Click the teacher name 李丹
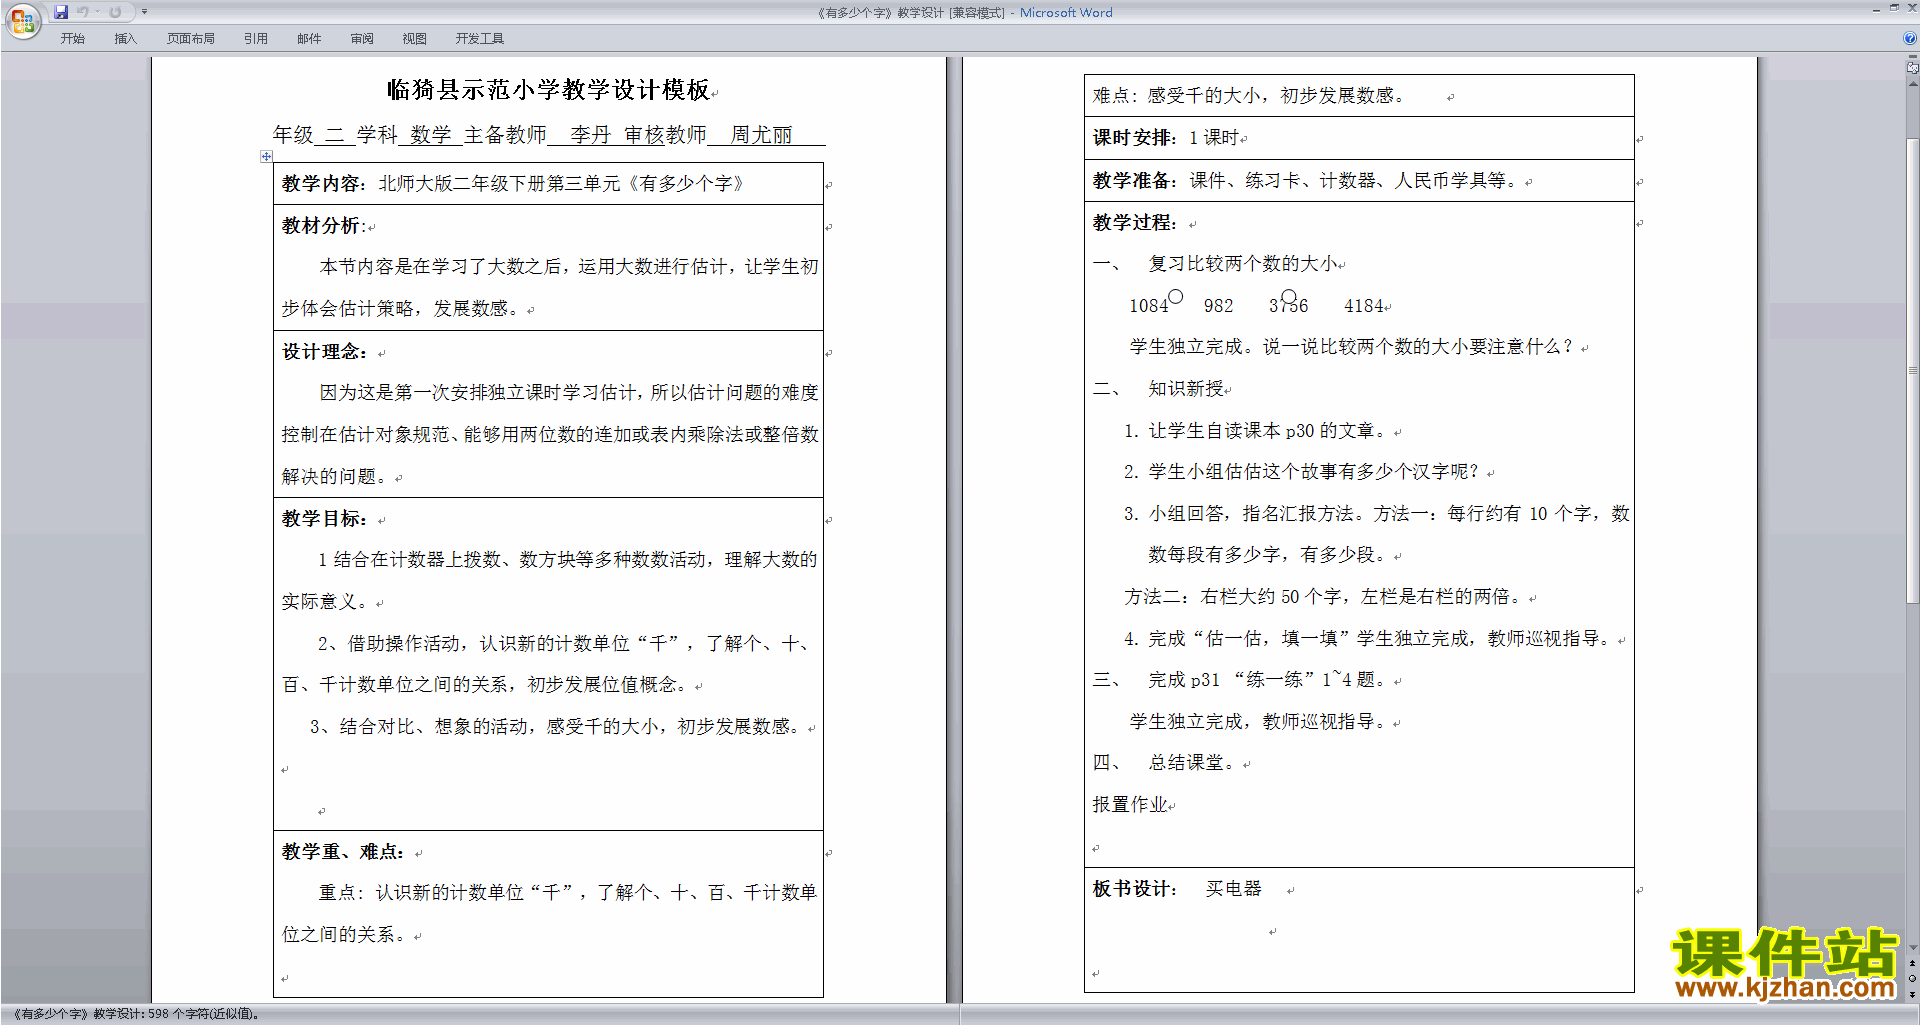Image resolution: width=1920 pixels, height=1025 pixels. coord(590,135)
